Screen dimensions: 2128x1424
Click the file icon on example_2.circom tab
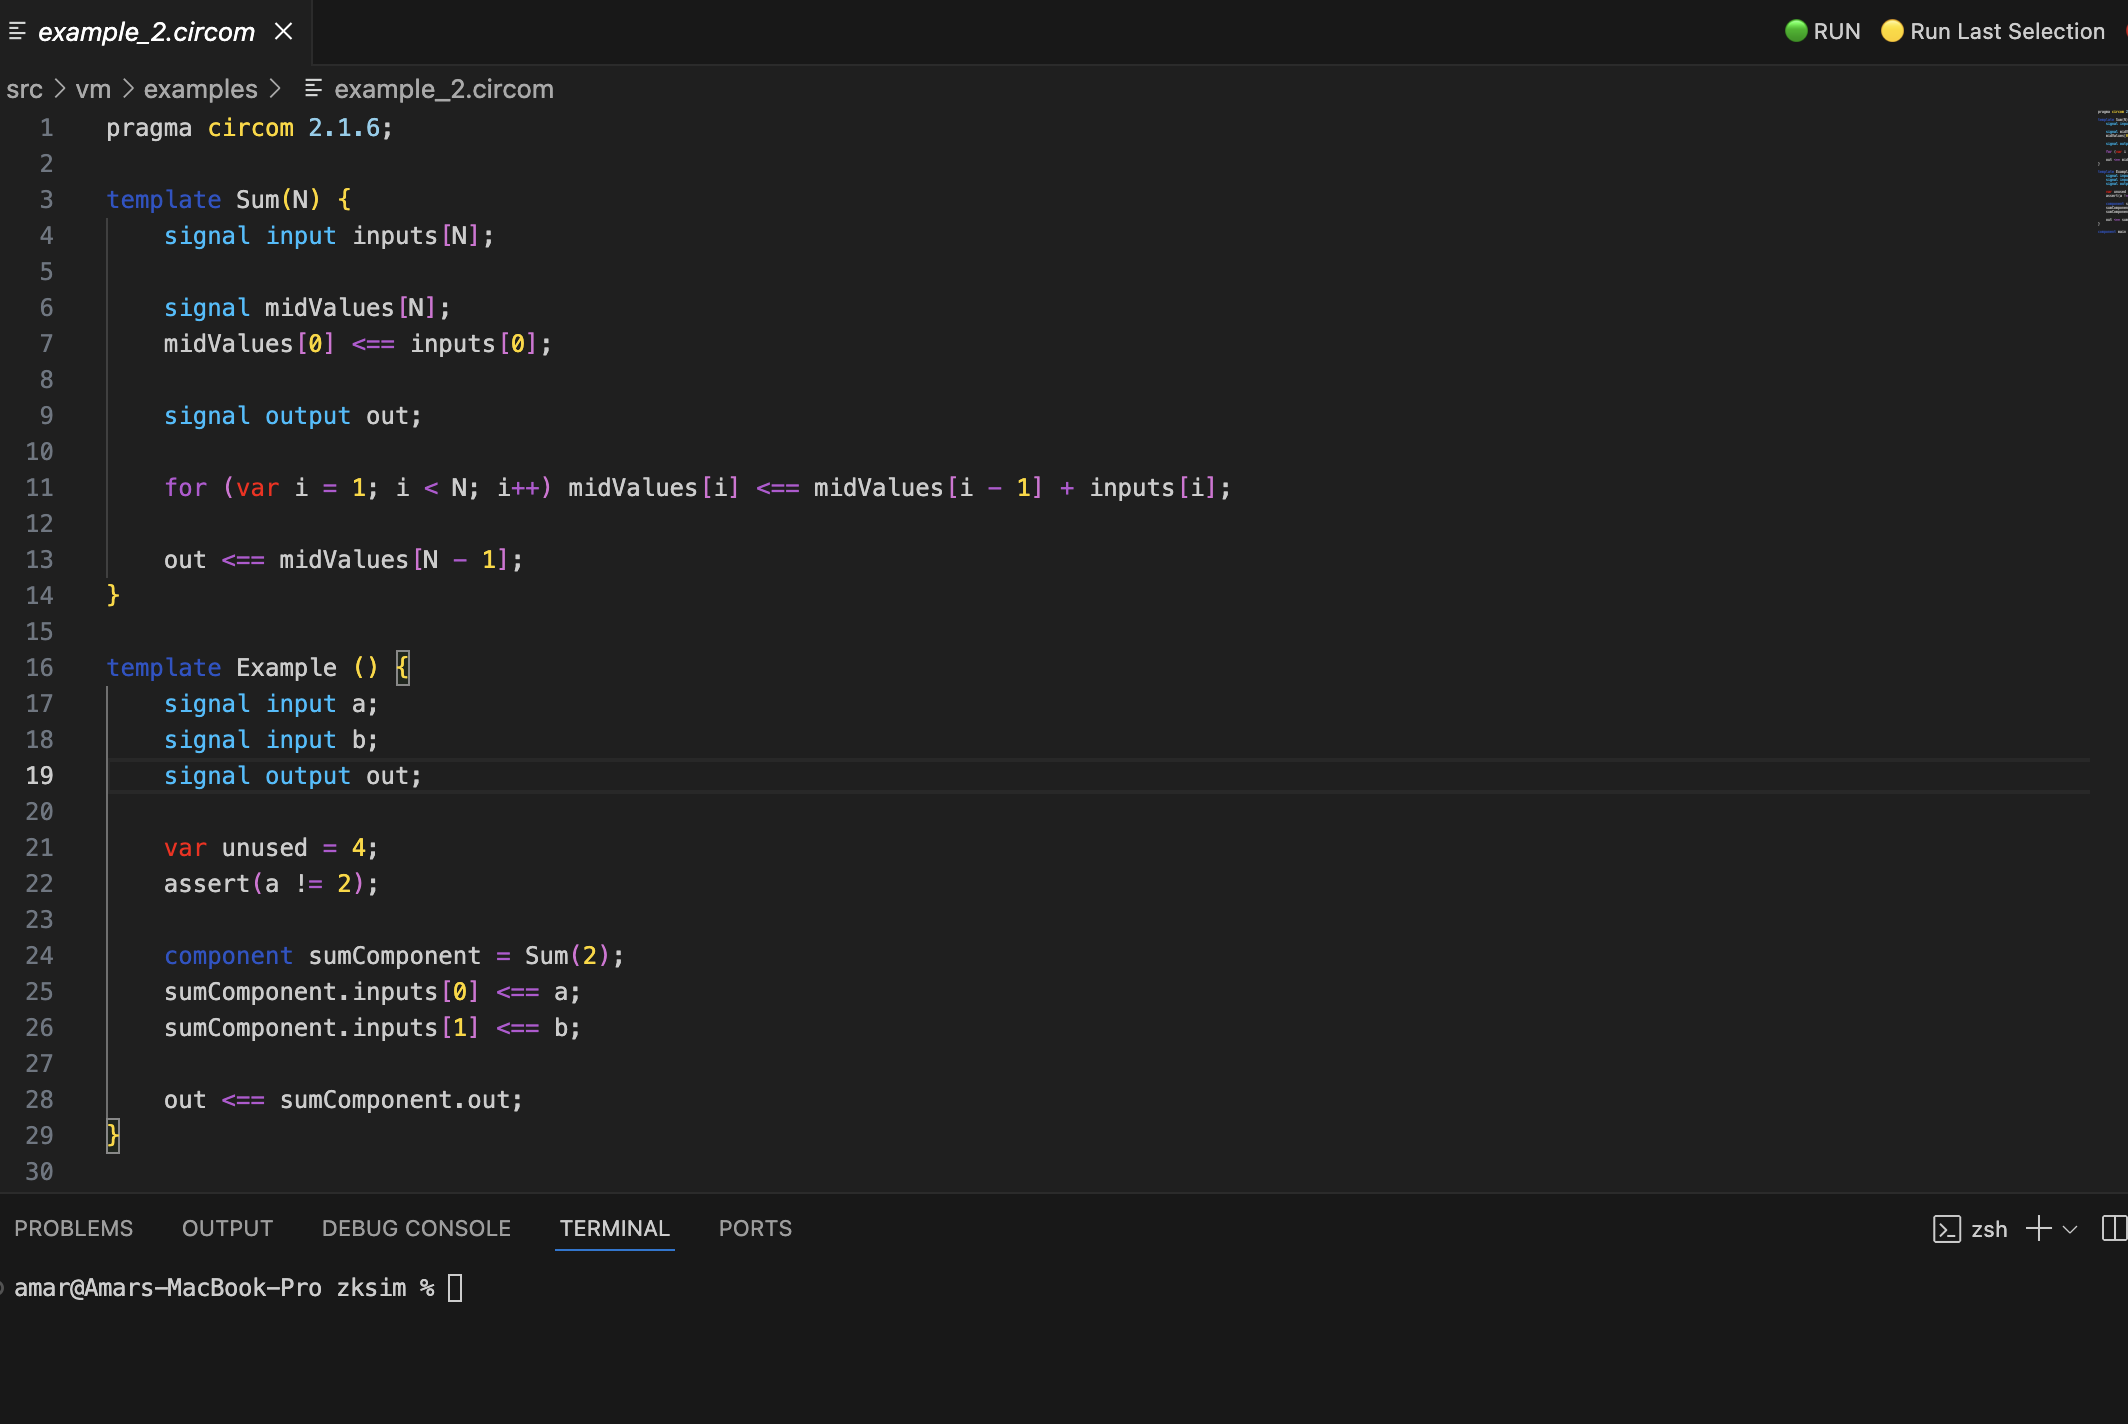click(17, 32)
